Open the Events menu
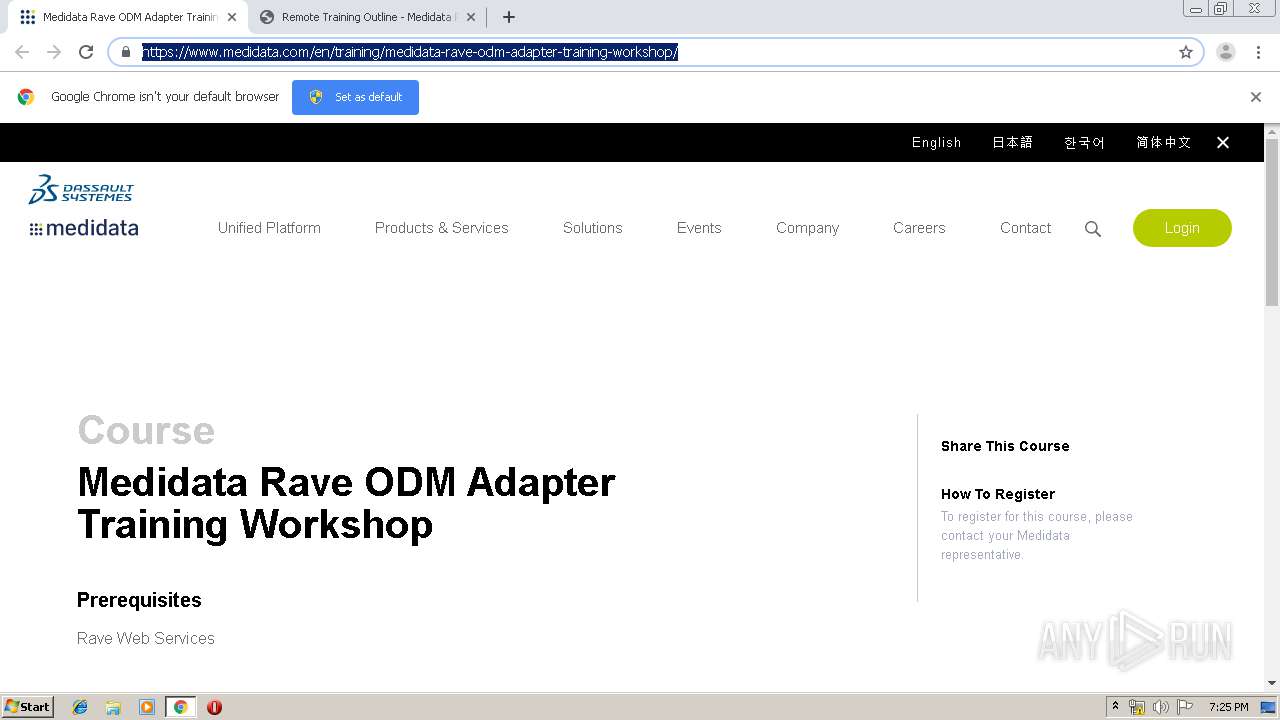1280x720 pixels. pos(699,228)
